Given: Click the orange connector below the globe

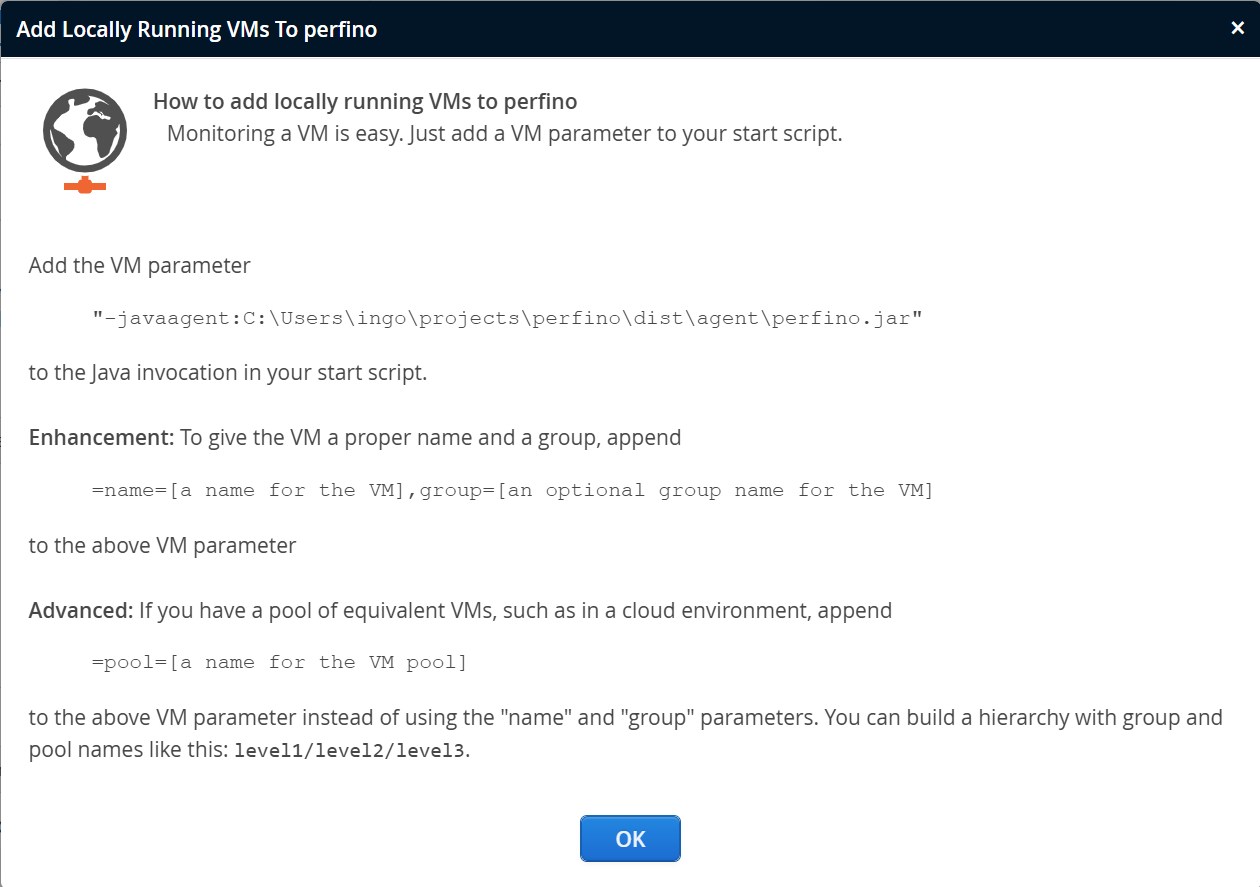Looking at the screenshot, I should click(x=85, y=186).
